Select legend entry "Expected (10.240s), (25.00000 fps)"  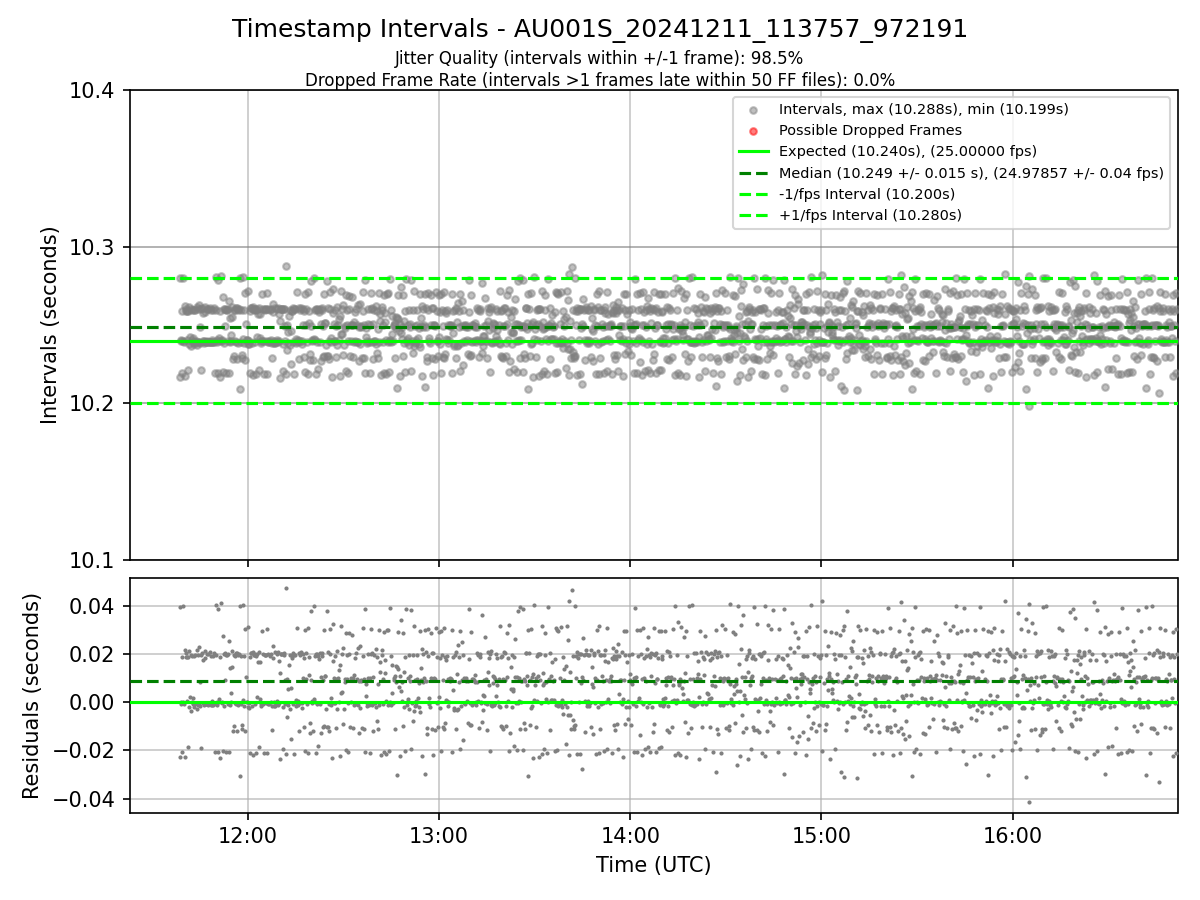[x=908, y=151]
